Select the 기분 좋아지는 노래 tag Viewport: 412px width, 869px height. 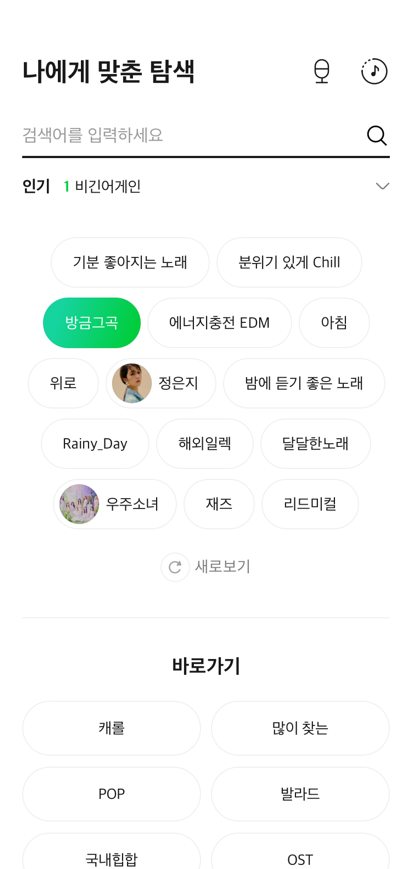[130, 262]
